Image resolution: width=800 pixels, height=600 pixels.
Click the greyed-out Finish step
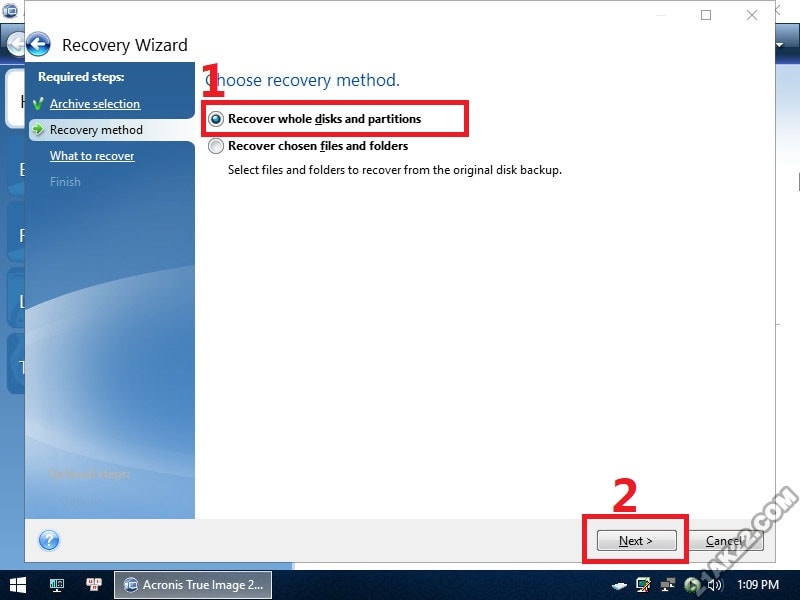click(x=65, y=182)
